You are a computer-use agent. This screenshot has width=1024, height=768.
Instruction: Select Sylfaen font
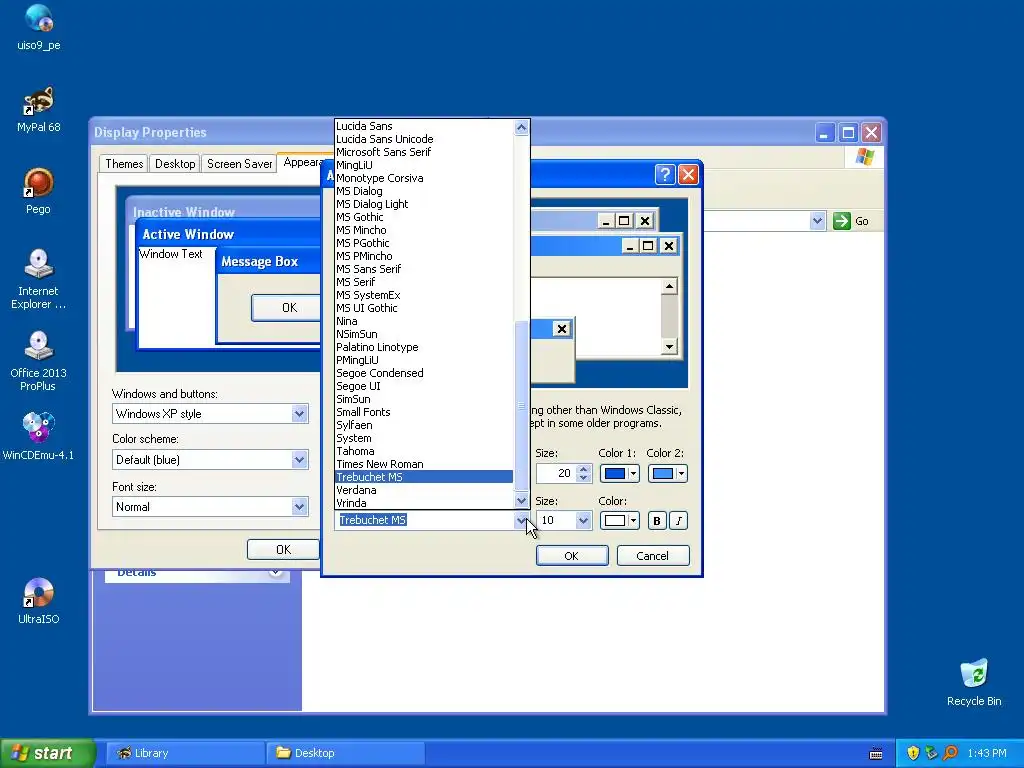click(424, 425)
